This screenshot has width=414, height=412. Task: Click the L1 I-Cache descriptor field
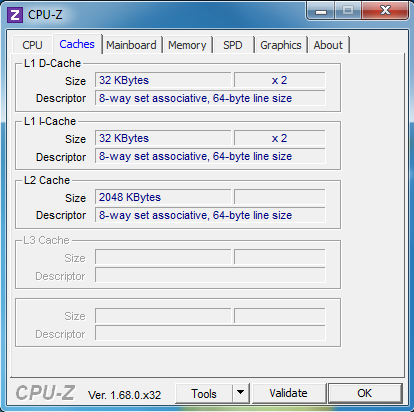coord(210,156)
